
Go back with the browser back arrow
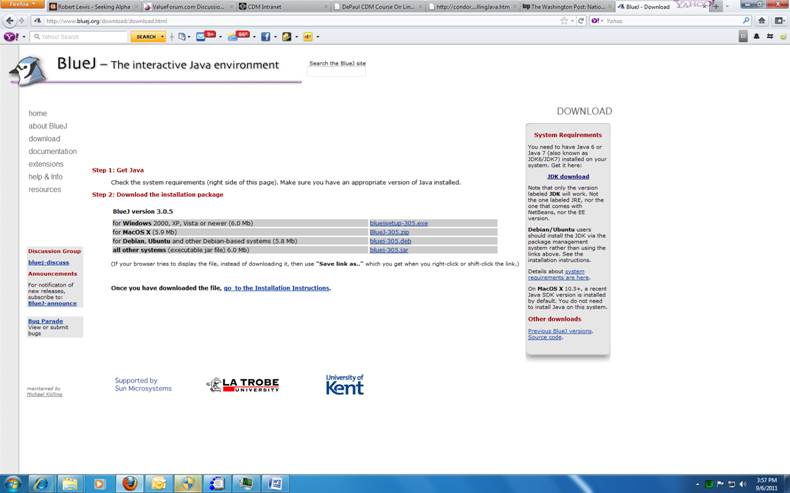click(10, 21)
